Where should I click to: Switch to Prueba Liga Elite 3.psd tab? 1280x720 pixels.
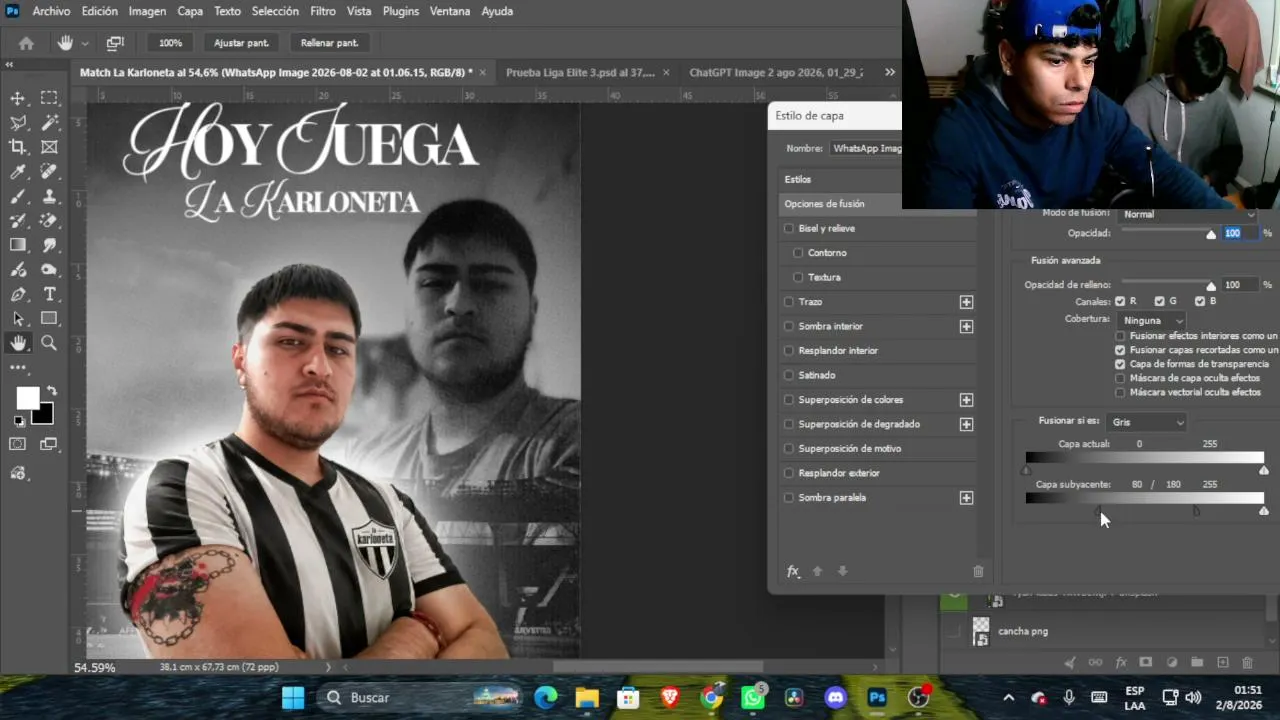tap(581, 72)
